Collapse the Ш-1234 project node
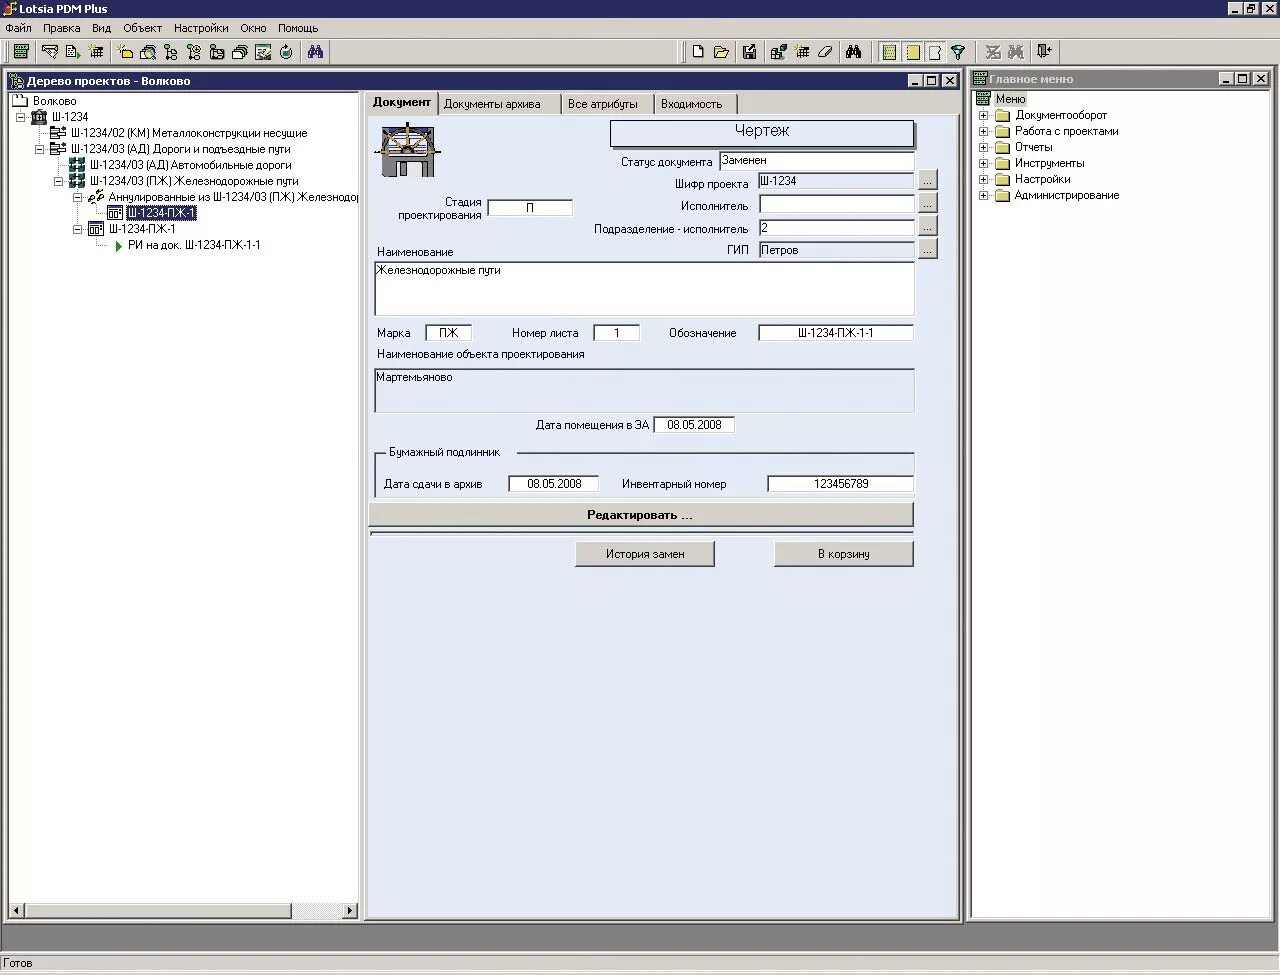Screen dimensions: 1280x975 point(20,117)
